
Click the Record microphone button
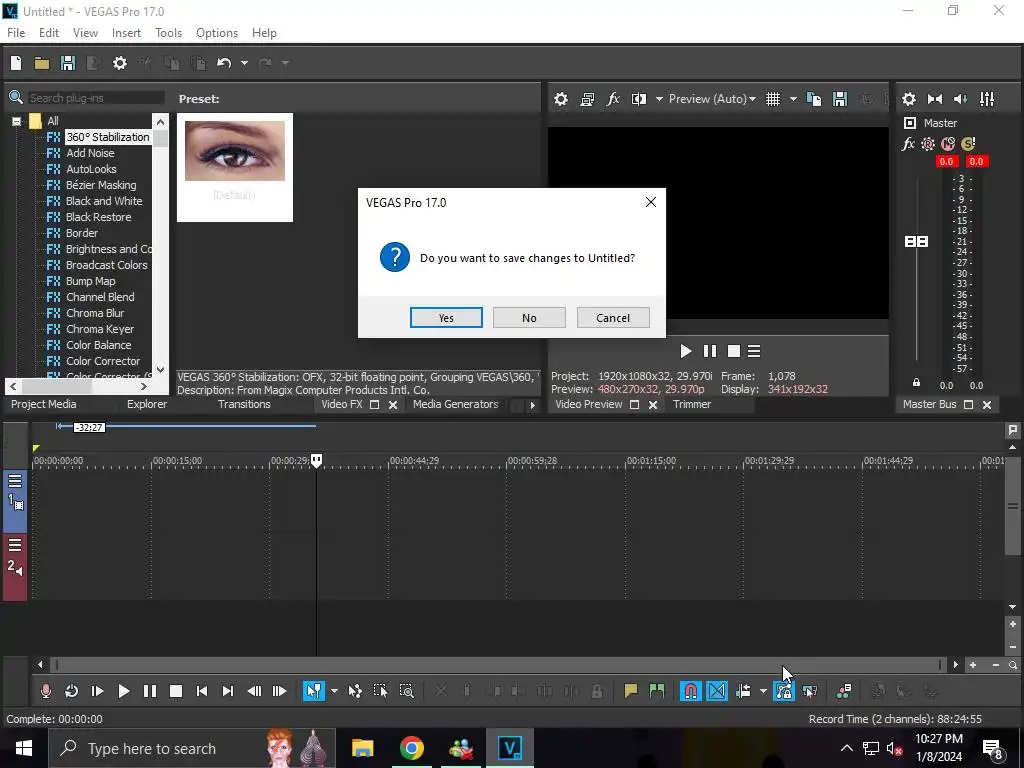[x=46, y=691]
